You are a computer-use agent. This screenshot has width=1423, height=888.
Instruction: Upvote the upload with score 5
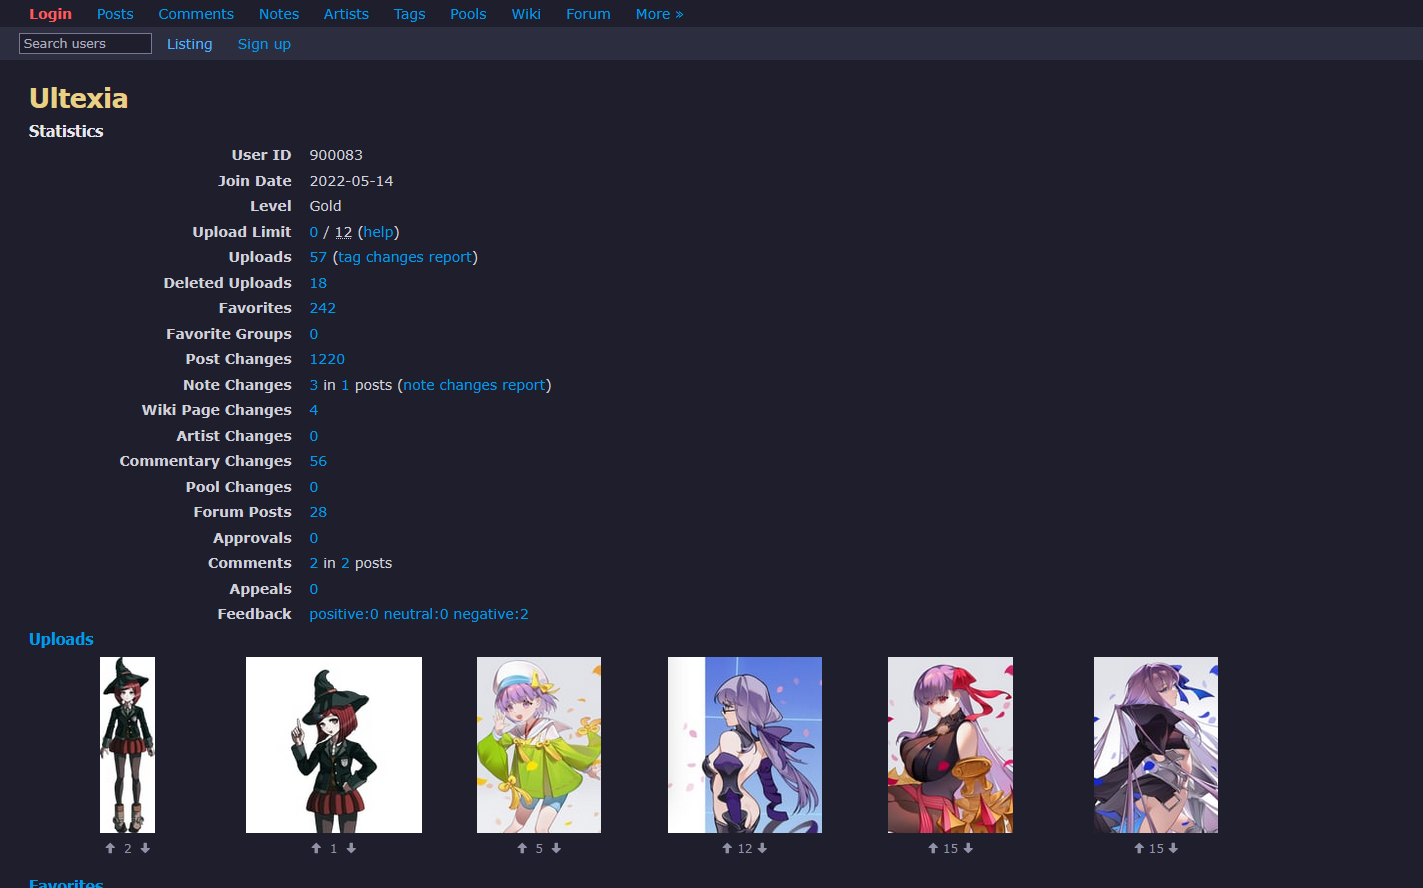[522, 848]
